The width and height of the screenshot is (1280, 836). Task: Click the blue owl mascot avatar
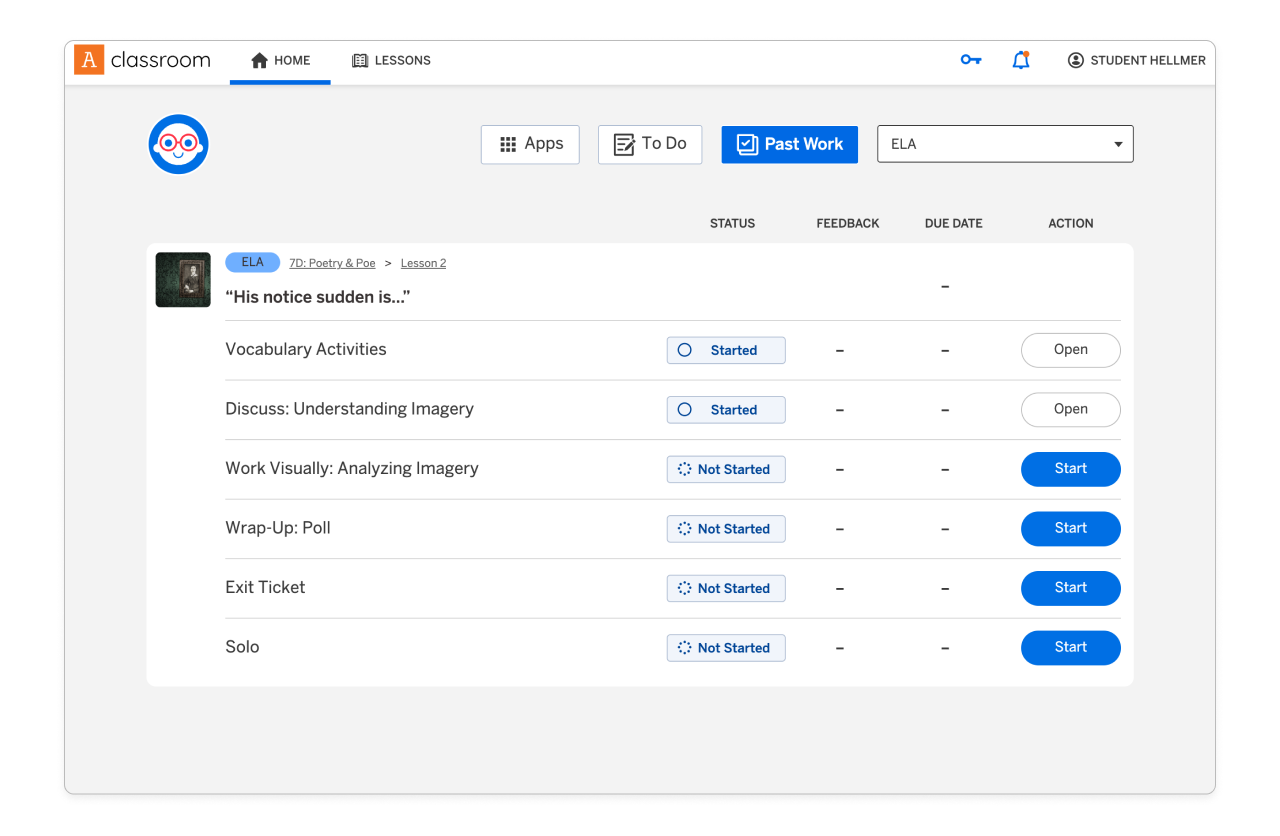(178, 144)
